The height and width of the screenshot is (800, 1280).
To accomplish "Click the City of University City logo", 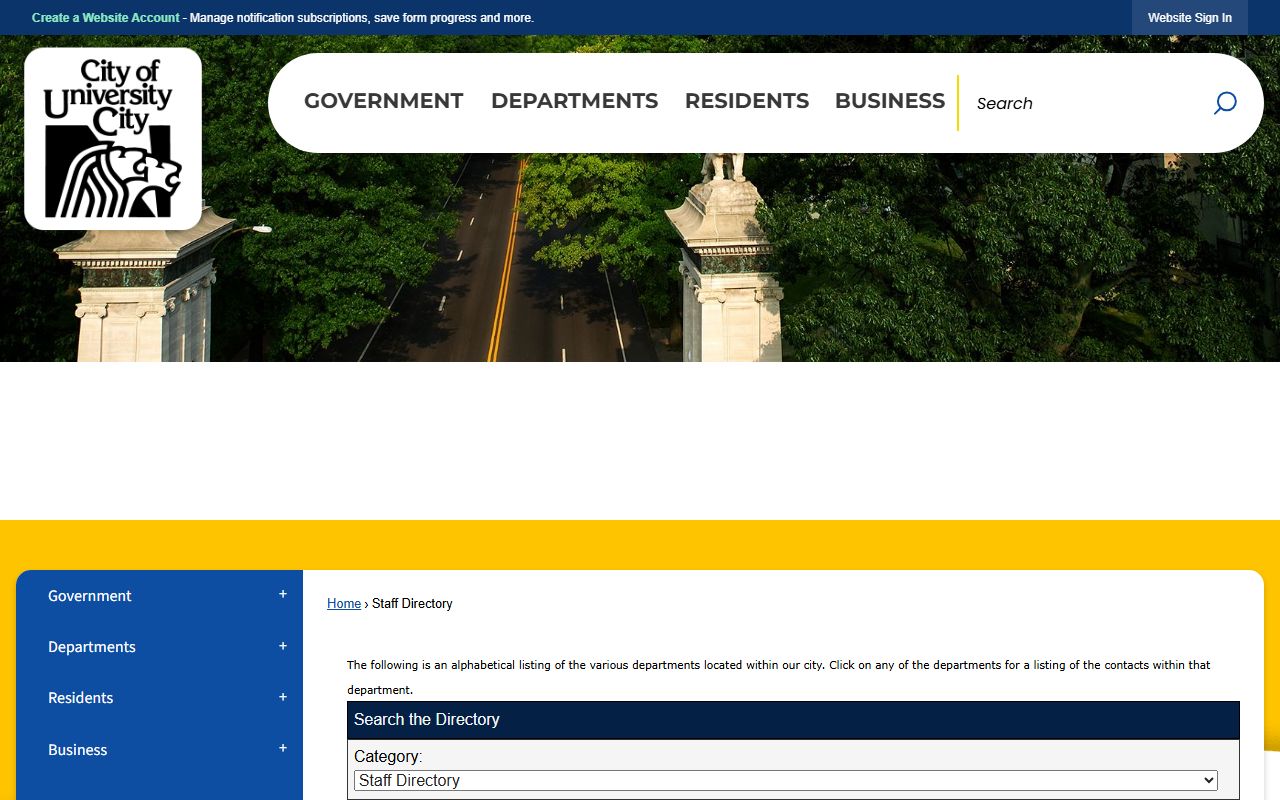I will coord(113,139).
